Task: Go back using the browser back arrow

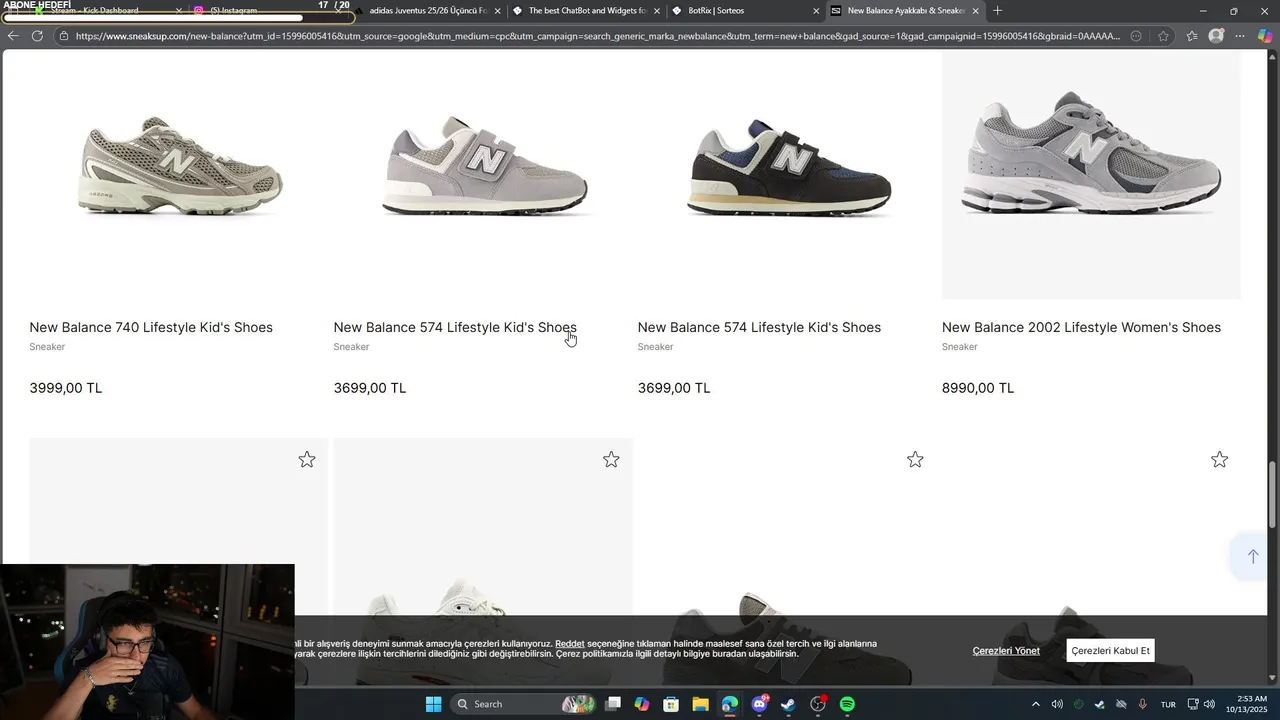Action: tap(13, 36)
